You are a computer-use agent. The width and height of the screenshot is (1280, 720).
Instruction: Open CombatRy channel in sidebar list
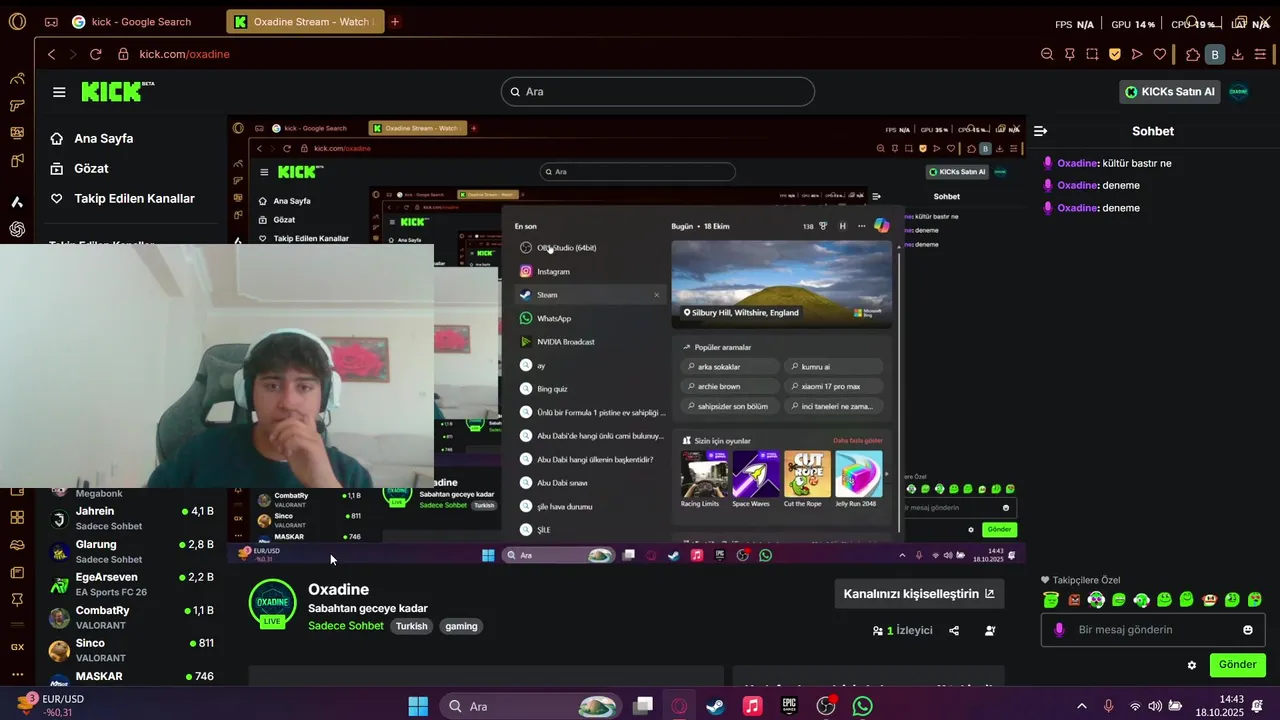132,617
